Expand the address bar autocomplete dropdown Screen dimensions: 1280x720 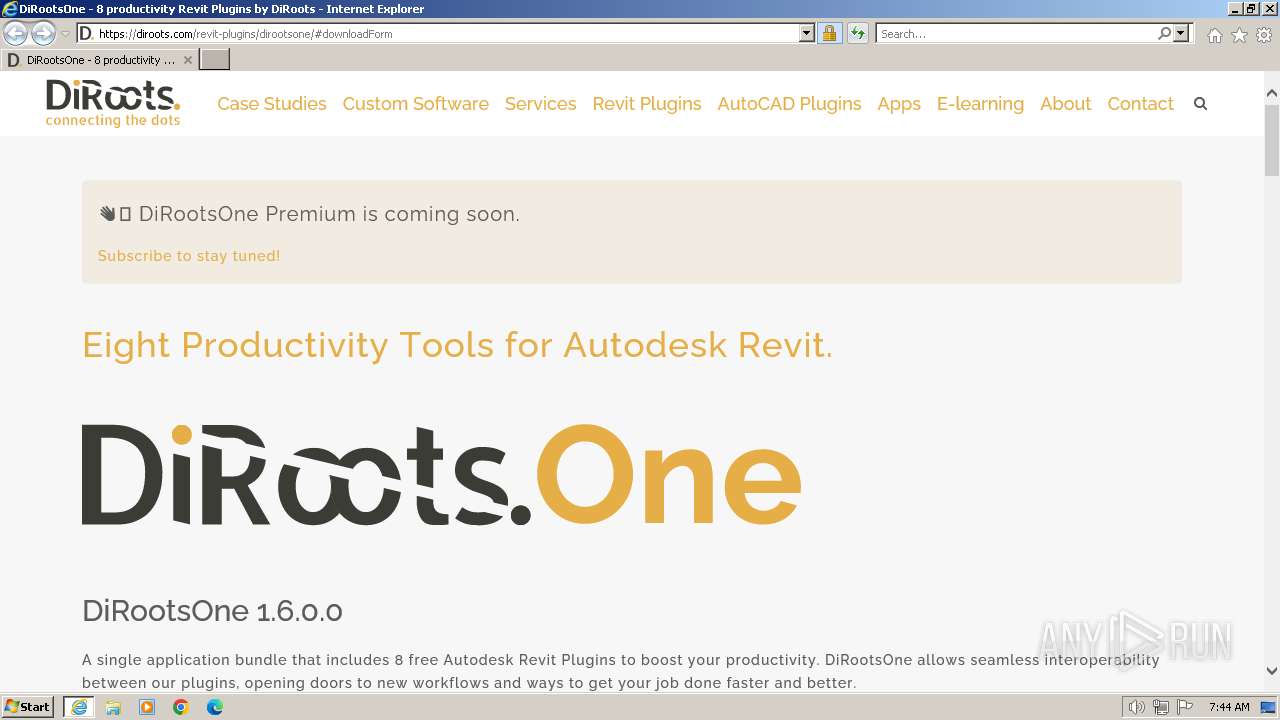pyautogui.click(x=807, y=33)
